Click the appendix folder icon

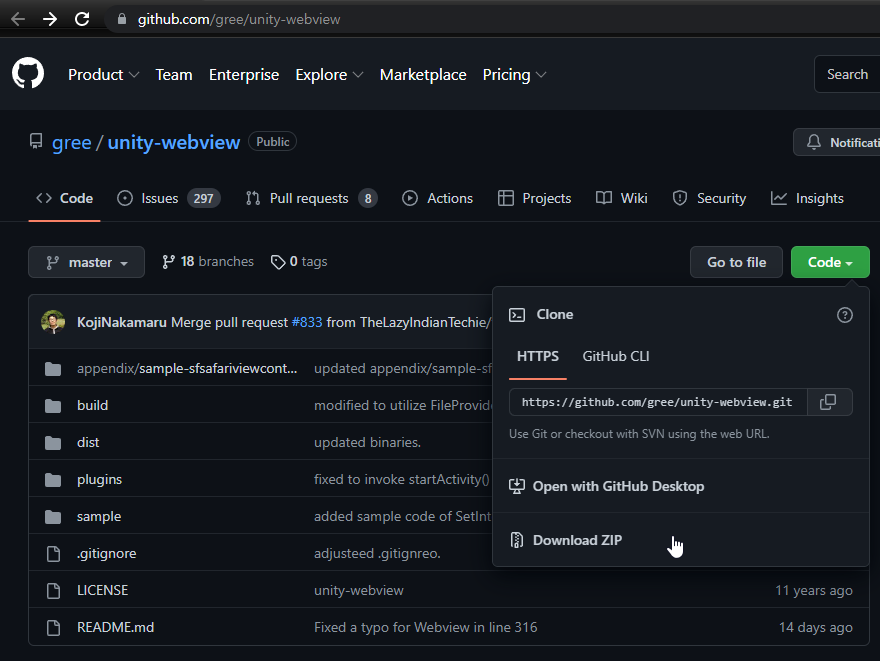pos(53,369)
